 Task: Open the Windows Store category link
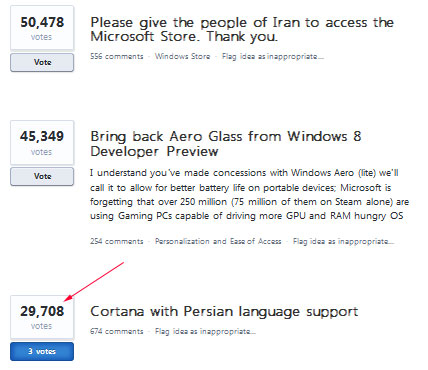[x=182, y=56]
